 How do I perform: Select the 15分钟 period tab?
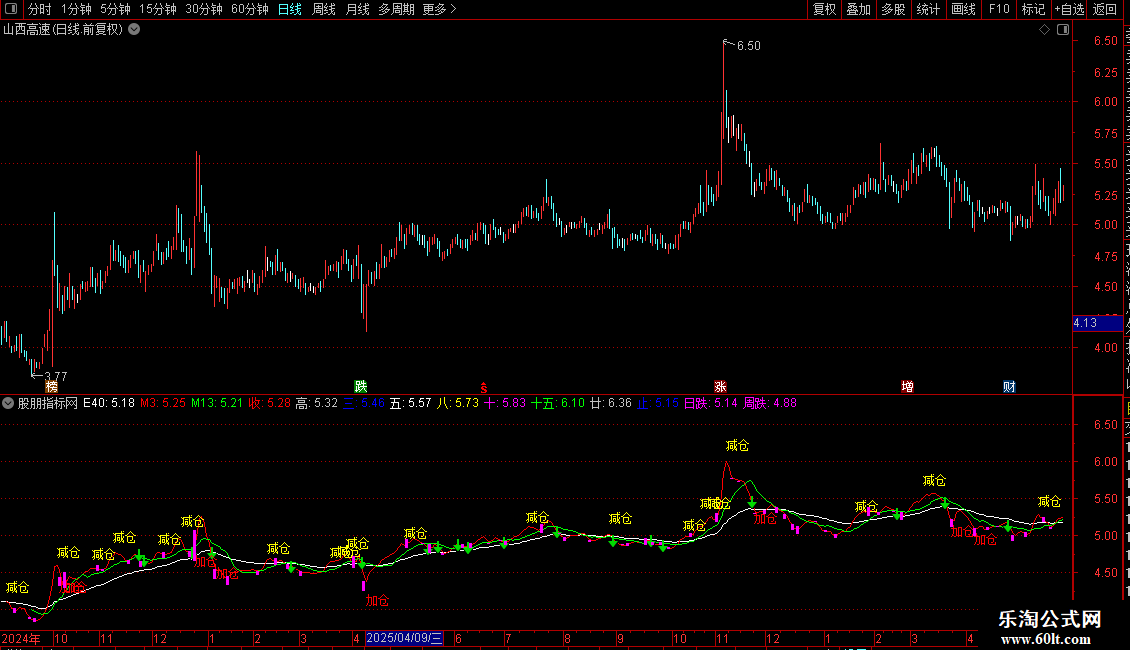click(x=157, y=9)
